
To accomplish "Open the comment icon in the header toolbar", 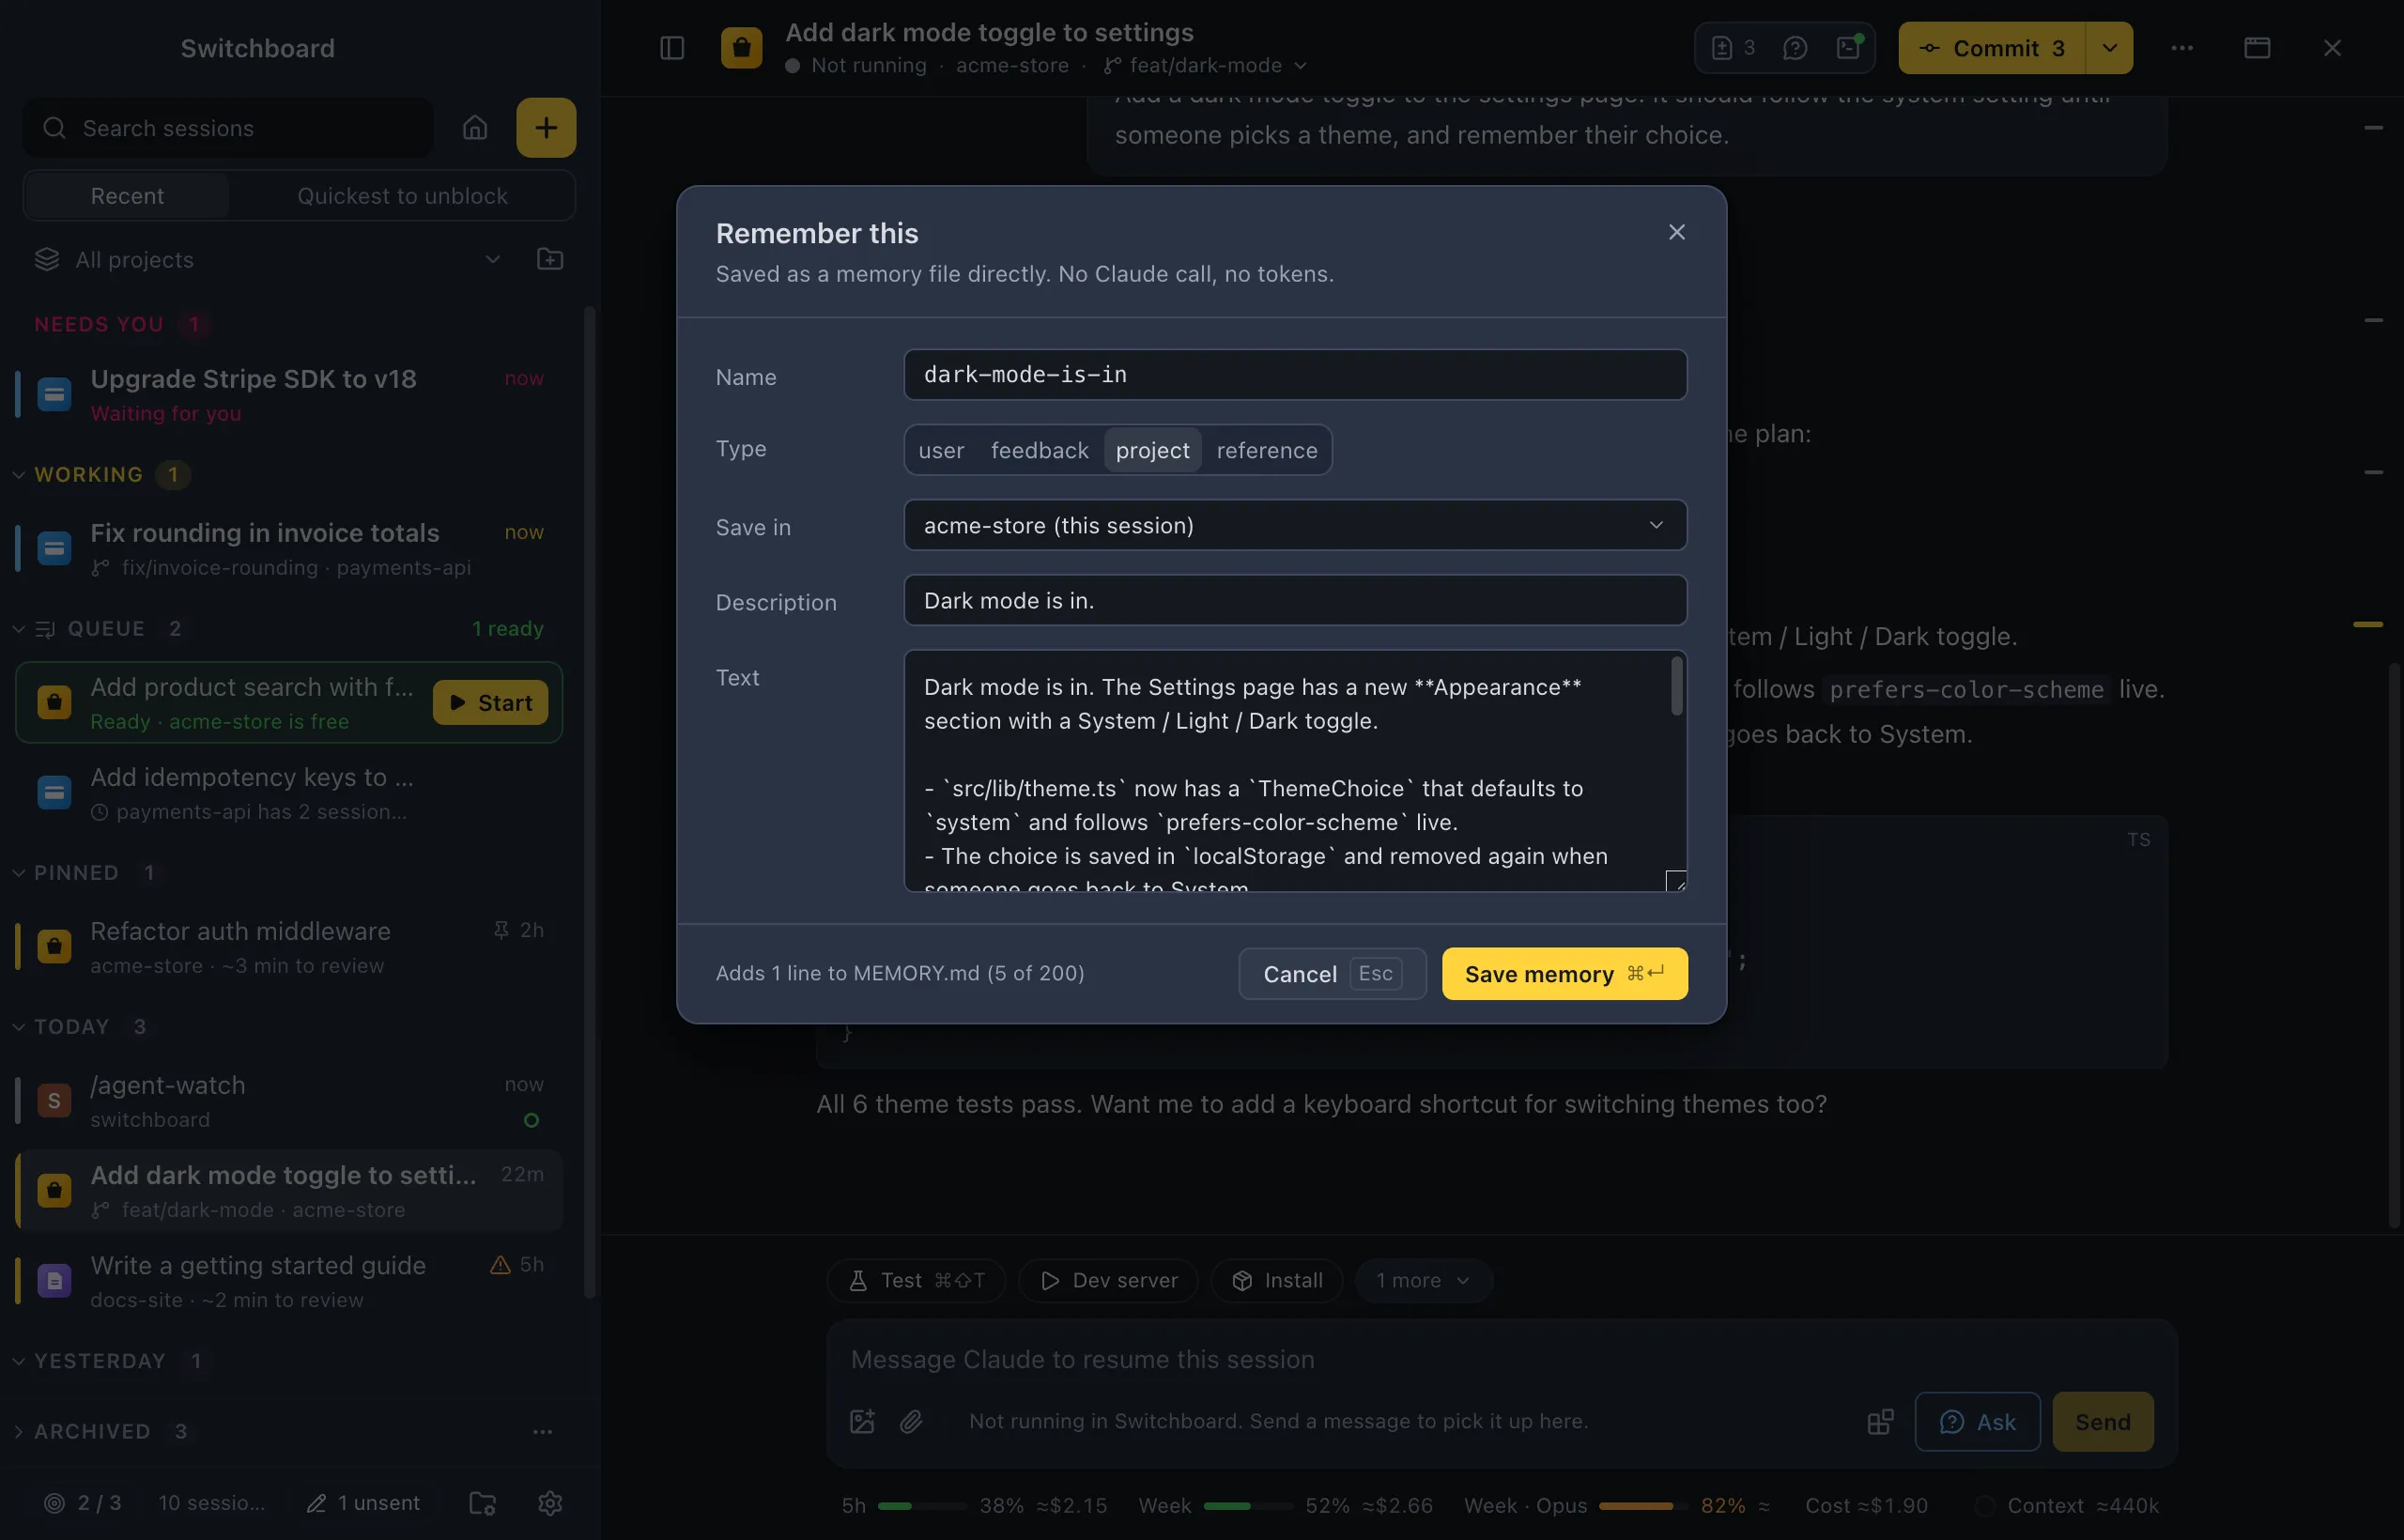I will (1795, 48).
